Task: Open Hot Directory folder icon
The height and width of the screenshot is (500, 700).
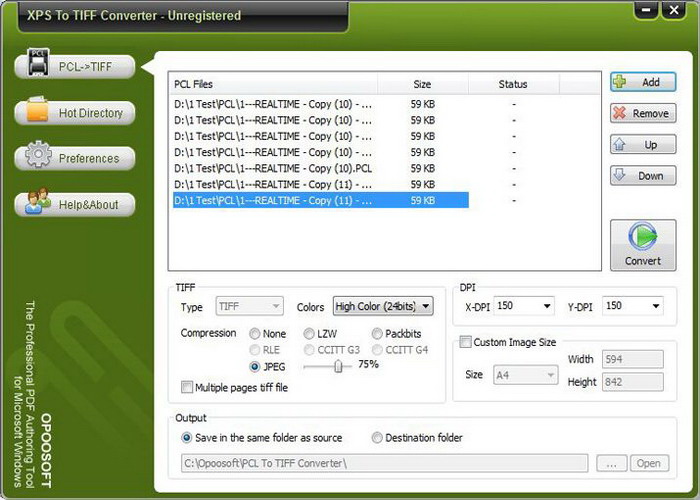Action: pos(38,109)
